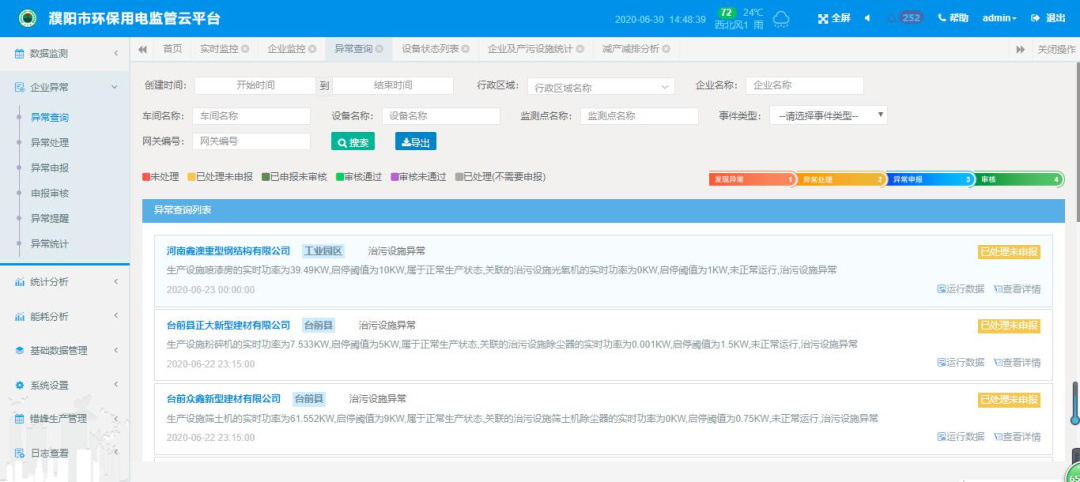Click the 网关编号 input field

(251, 141)
